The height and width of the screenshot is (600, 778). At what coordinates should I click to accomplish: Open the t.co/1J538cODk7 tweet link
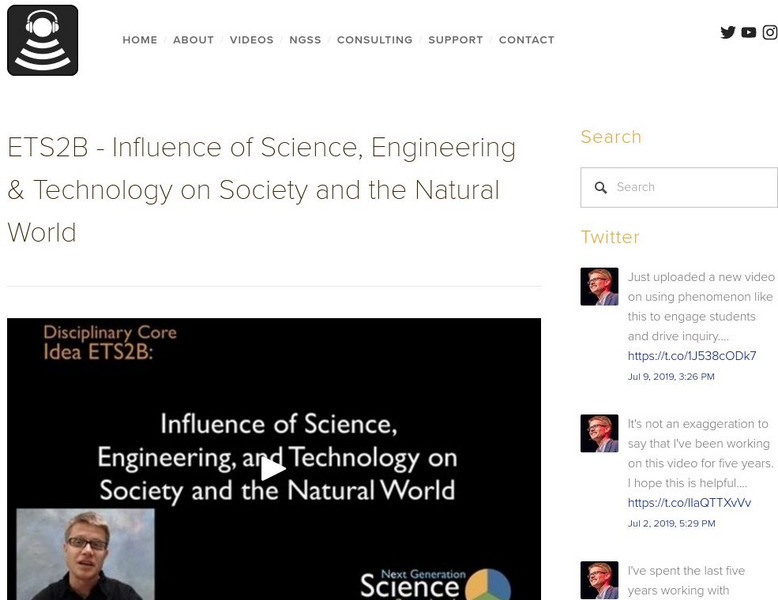point(691,356)
